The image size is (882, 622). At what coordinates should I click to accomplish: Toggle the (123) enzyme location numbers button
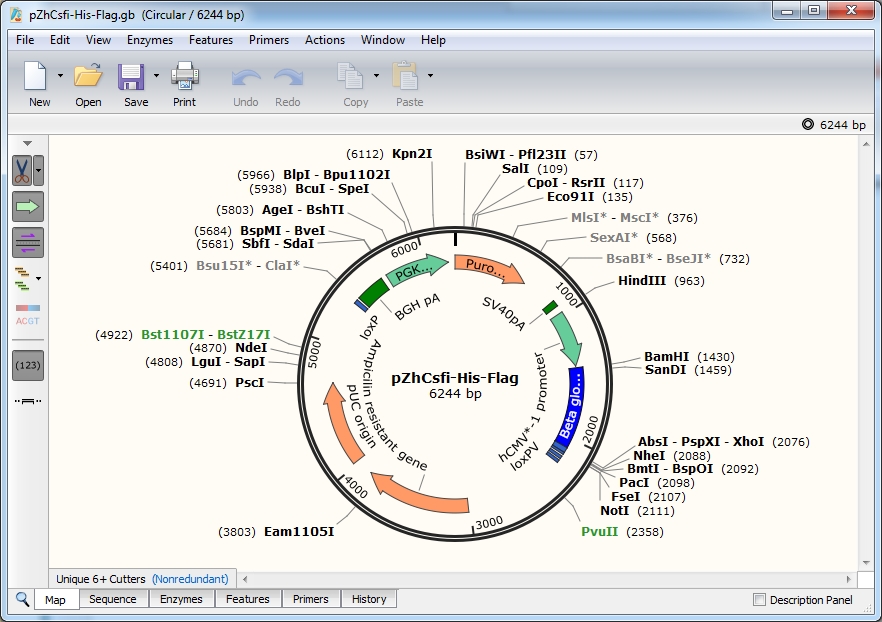(x=28, y=365)
